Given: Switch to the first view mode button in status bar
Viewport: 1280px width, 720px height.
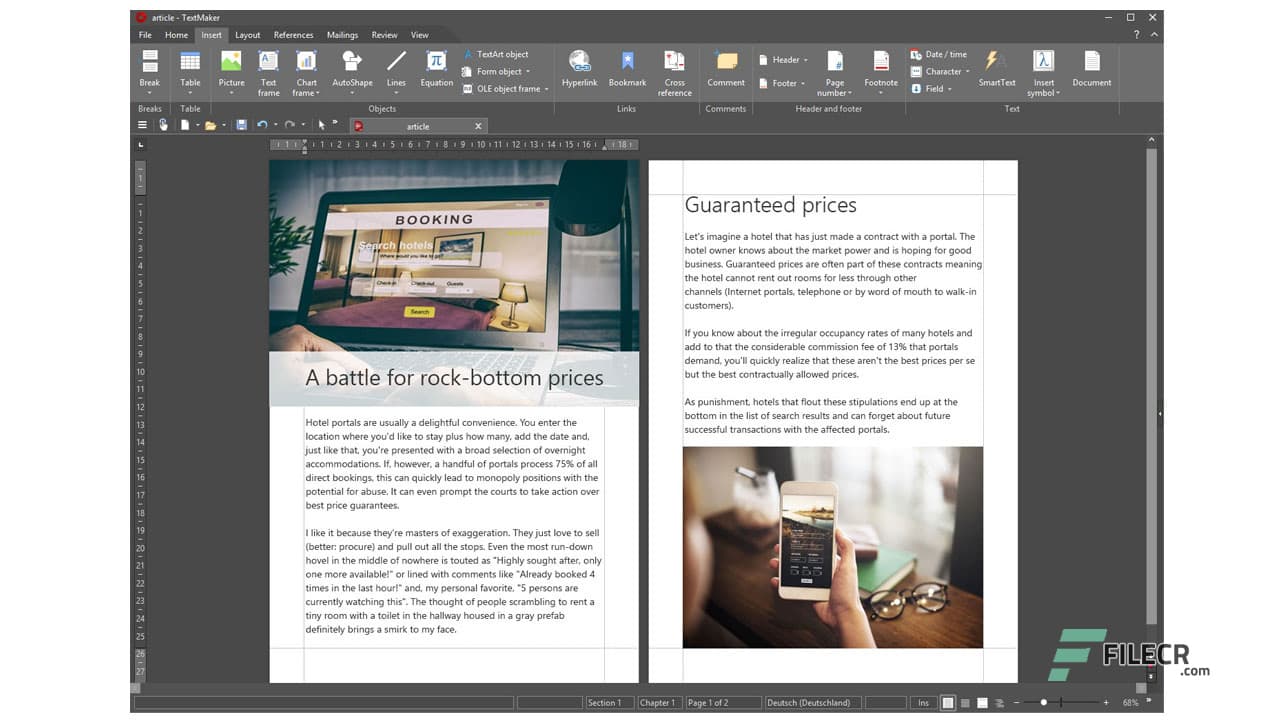Looking at the screenshot, I should tap(948, 703).
